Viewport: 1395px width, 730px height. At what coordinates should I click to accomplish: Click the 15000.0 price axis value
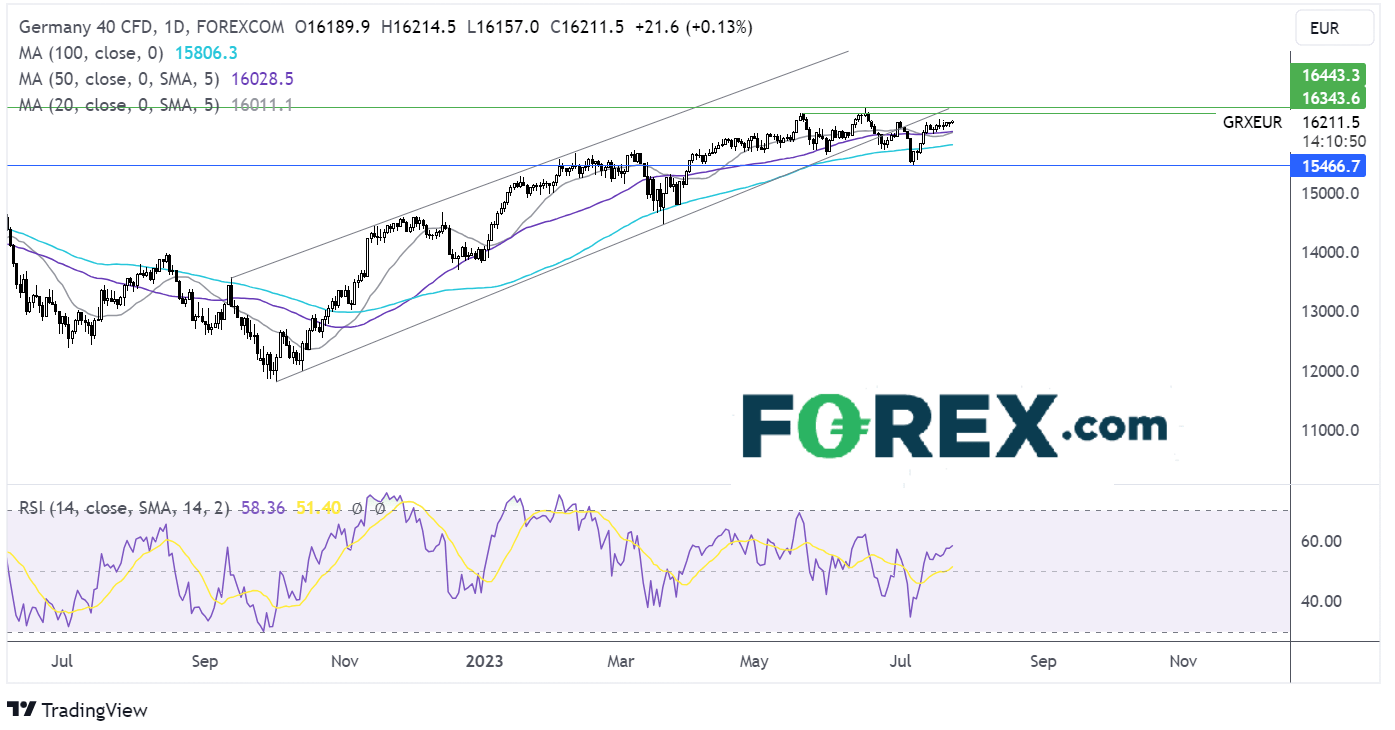pos(1331,193)
